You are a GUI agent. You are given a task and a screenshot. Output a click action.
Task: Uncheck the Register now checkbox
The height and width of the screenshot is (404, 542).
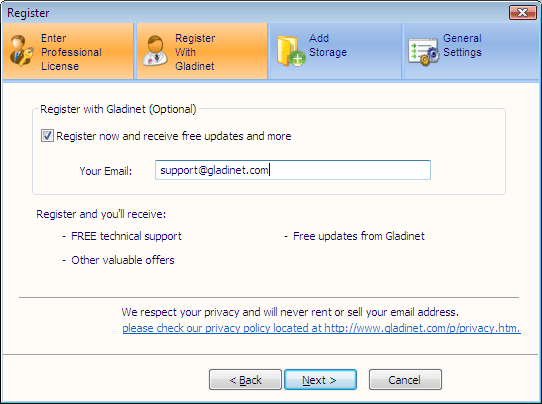[47, 135]
